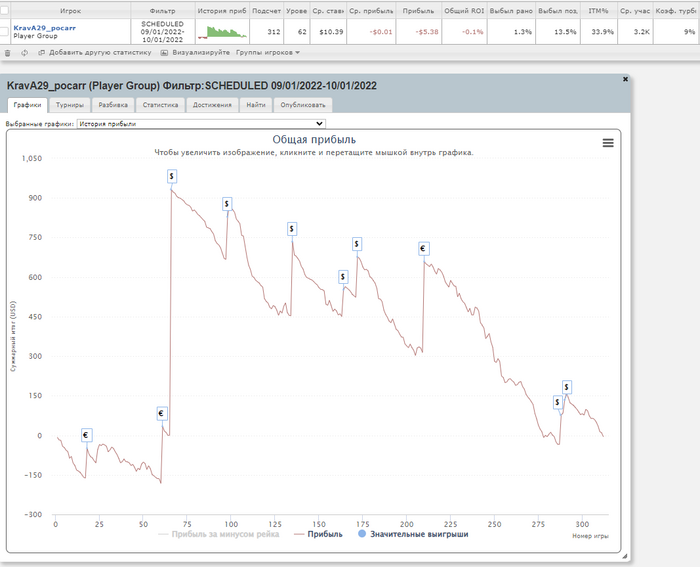The height and width of the screenshot is (567, 700).
Task: Toggle 'Прибыль за минусом рейка' legend series
Action: [x=219, y=534]
